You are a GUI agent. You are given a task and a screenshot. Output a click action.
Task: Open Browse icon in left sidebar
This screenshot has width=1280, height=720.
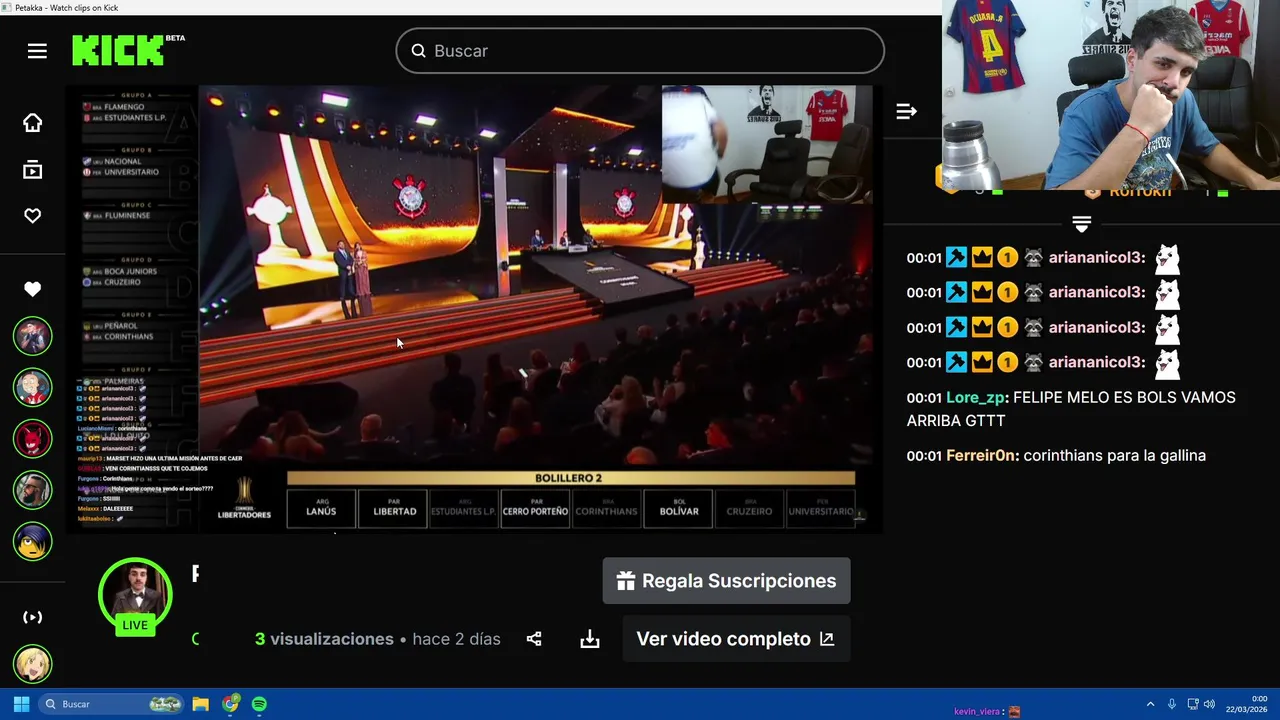pyautogui.click(x=33, y=170)
